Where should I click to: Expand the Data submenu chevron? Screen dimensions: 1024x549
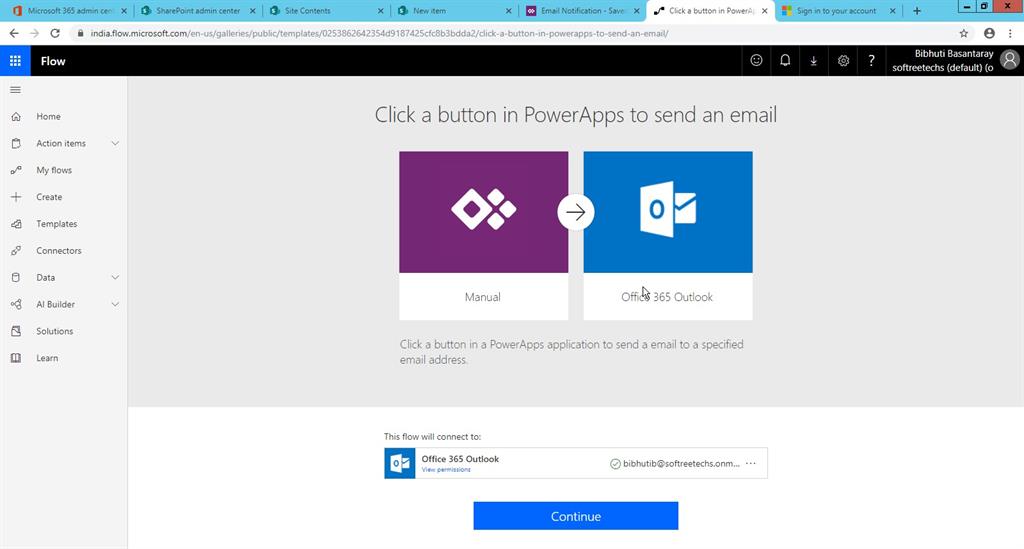point(115,277)
